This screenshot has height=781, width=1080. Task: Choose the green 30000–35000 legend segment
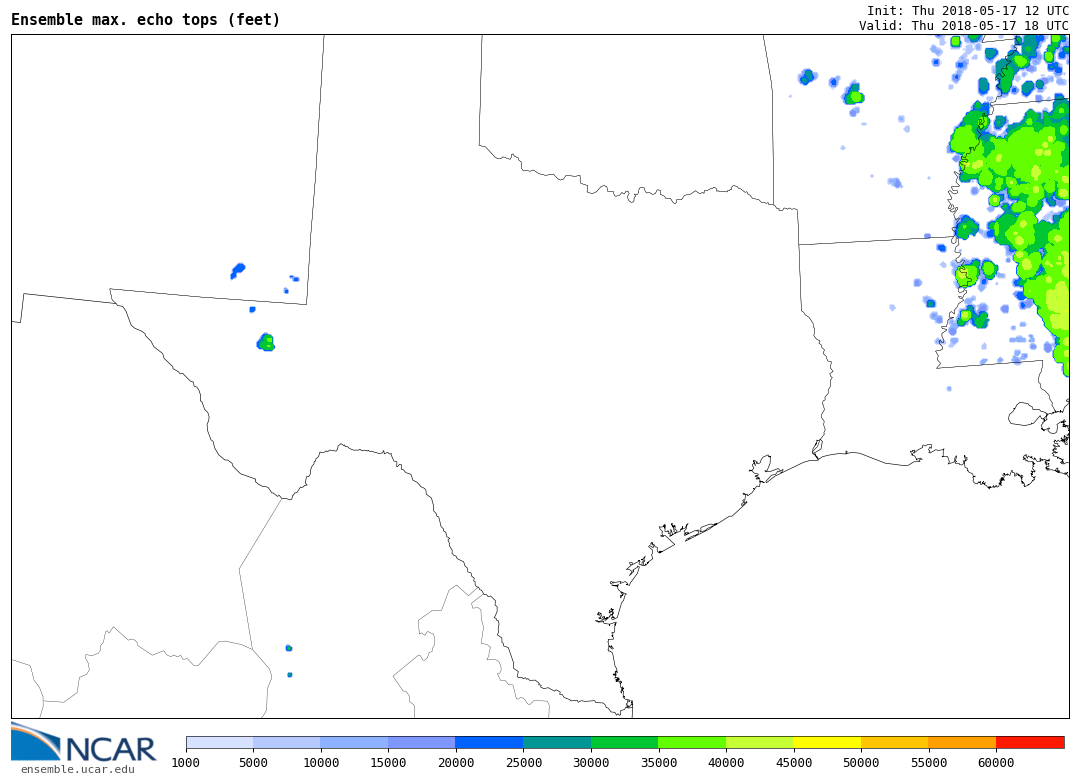pyautogui.click(x=624, y=742)
